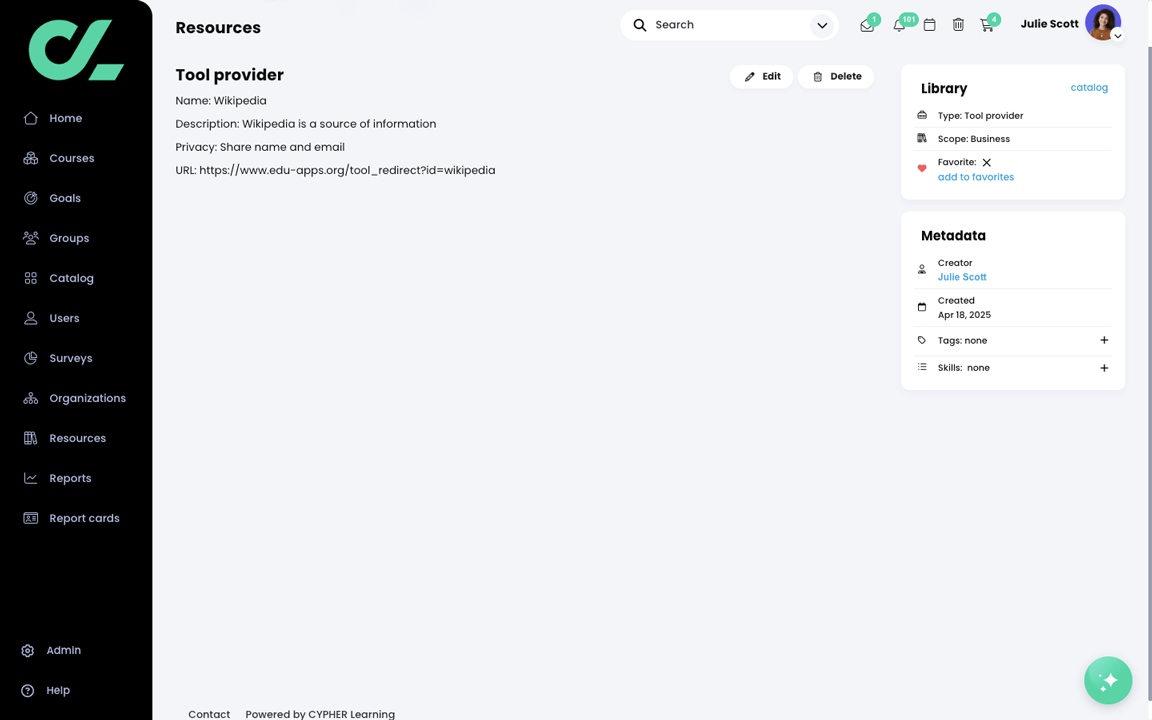Open Resources in the sidebar
Image resolution: width=1152 pixels, height=720 pixels.
pos(76,439)
